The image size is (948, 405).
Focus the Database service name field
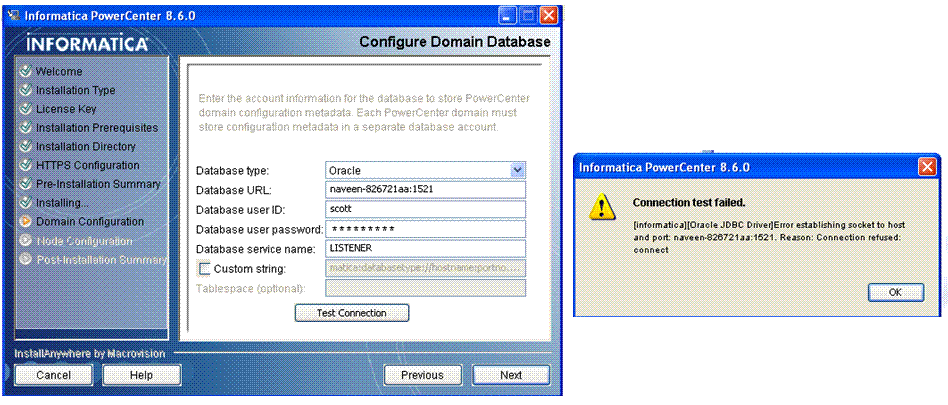click(x=426, y=248)
